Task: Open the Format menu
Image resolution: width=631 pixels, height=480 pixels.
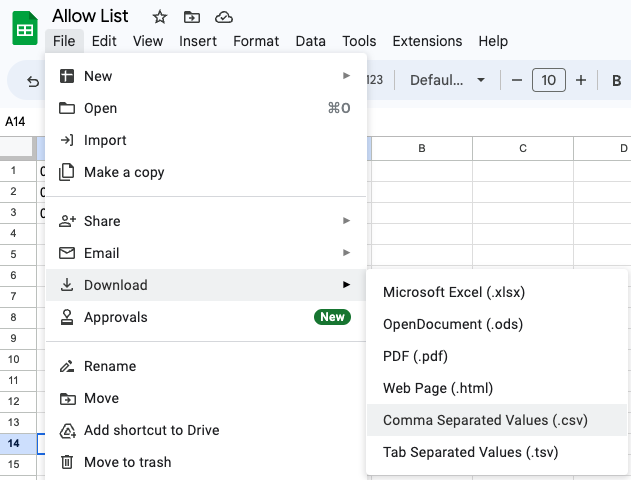Action: [256, 41]
